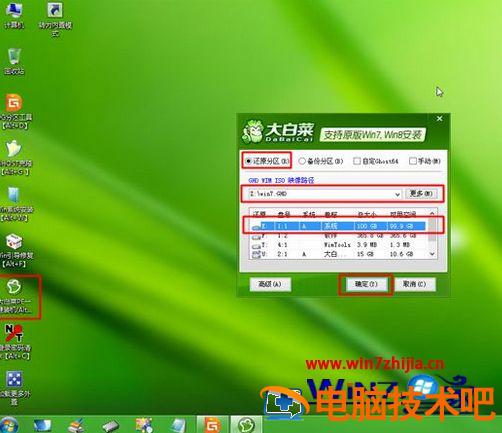Select the WinTools partition row in the list

[339, 245]
